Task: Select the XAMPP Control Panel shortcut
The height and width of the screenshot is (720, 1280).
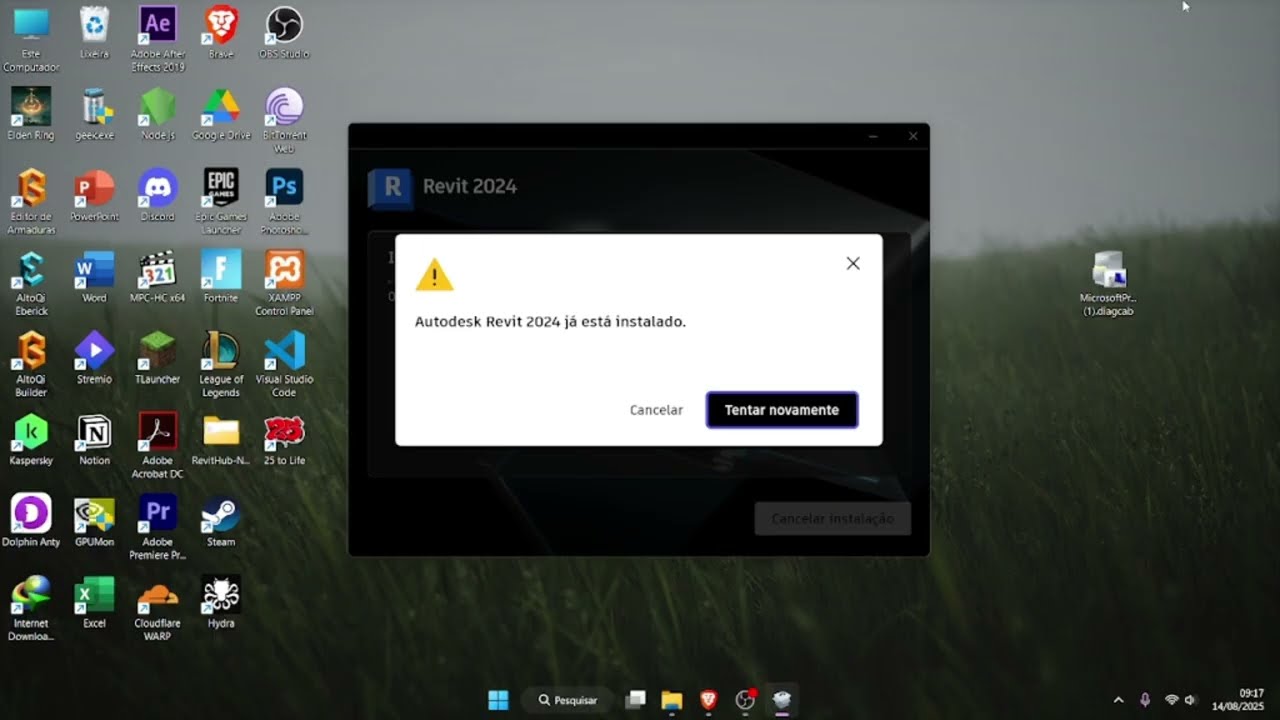Action: 284,284
